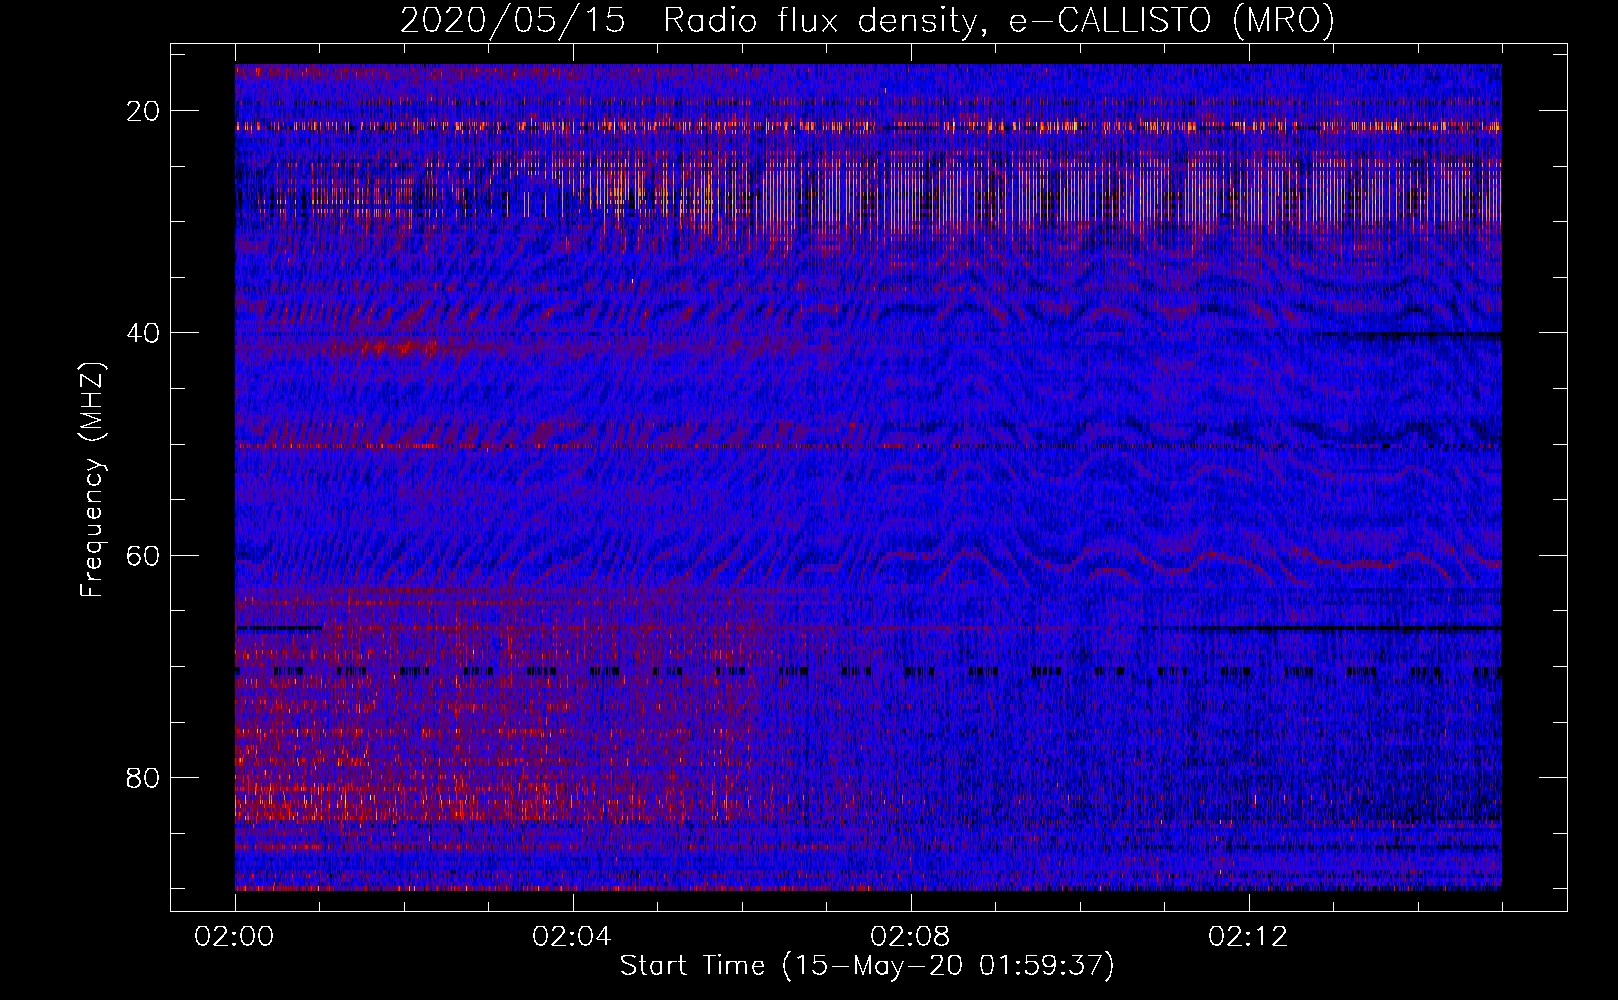Click the 'Frequency (MHZ)' axis label
Screen dimensions: 1618x1000
[92, 479]
